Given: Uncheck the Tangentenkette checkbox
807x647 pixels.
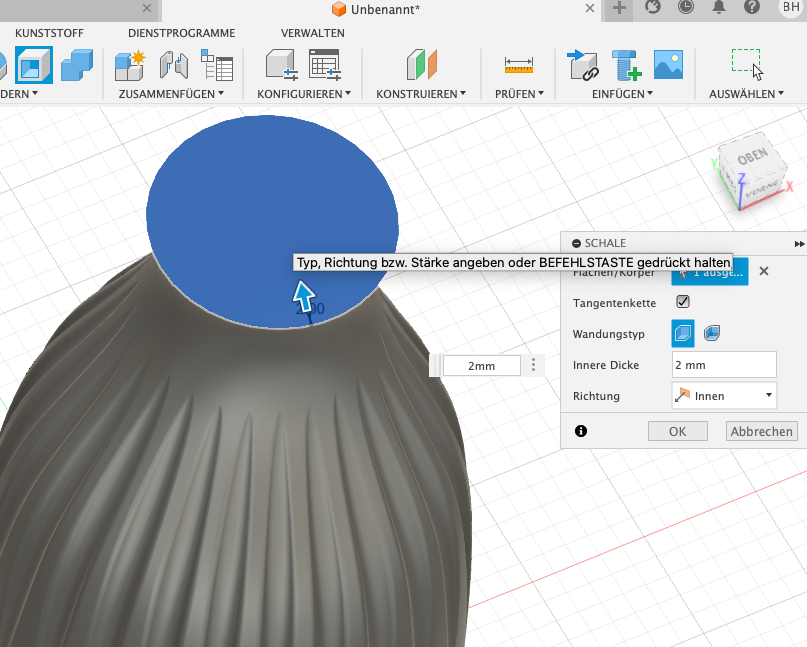Looking at the screenshot, I should [x=683, y=301].
